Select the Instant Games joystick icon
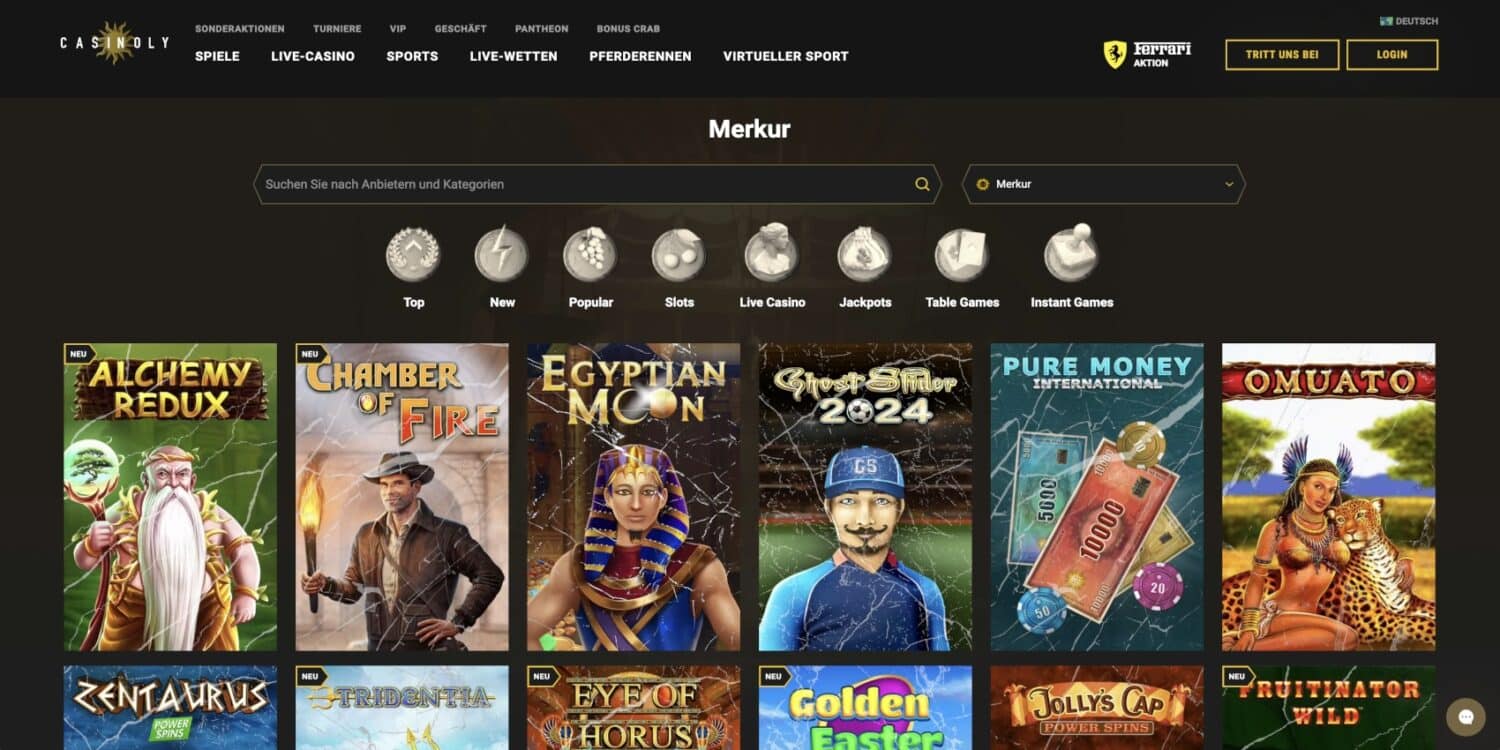Image resolution: width=1500 pixels, height=750 pixels. (x=1072, y=253)
